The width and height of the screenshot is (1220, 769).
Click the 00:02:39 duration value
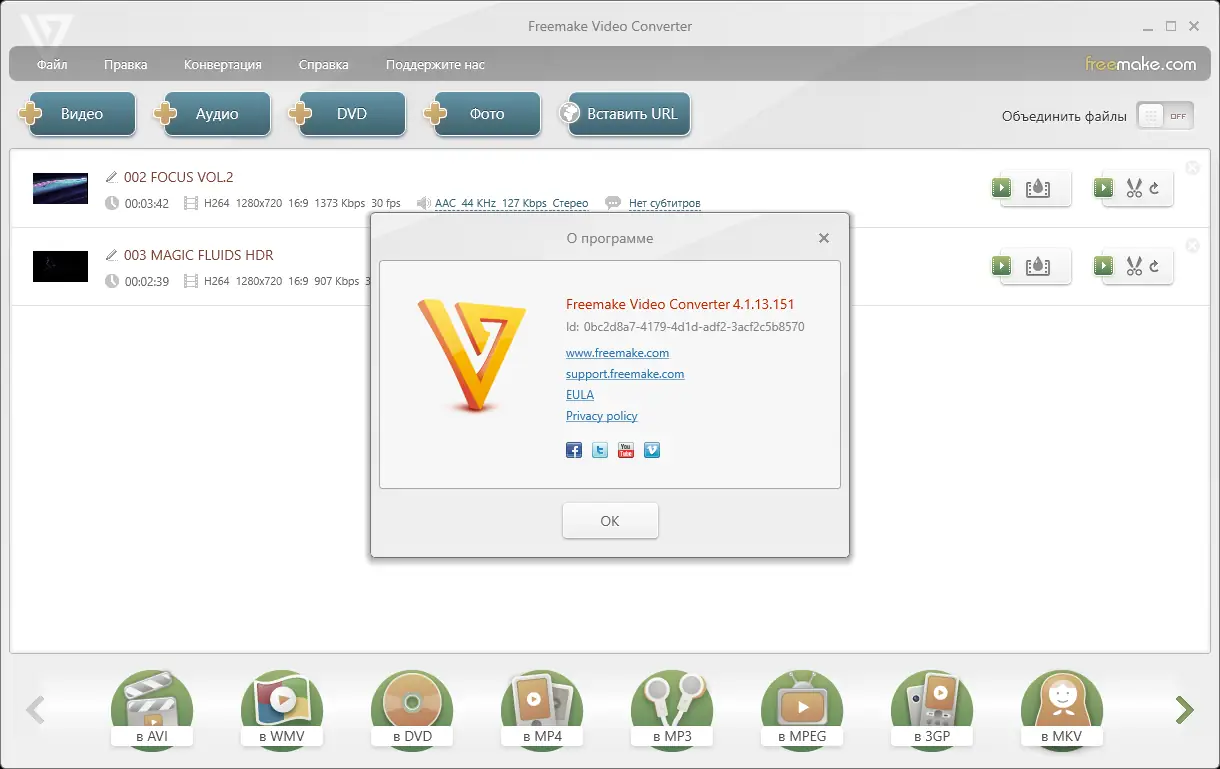pos(146,281)
